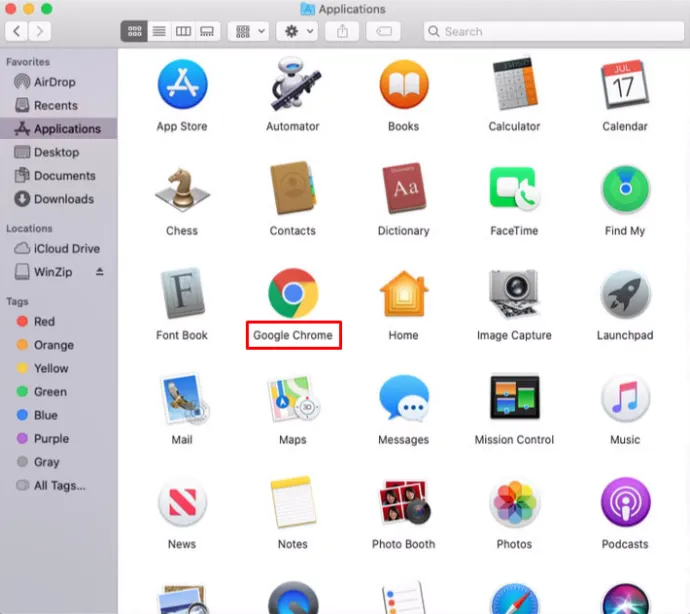Select the Yellow tag

click(x=59, y=368)
